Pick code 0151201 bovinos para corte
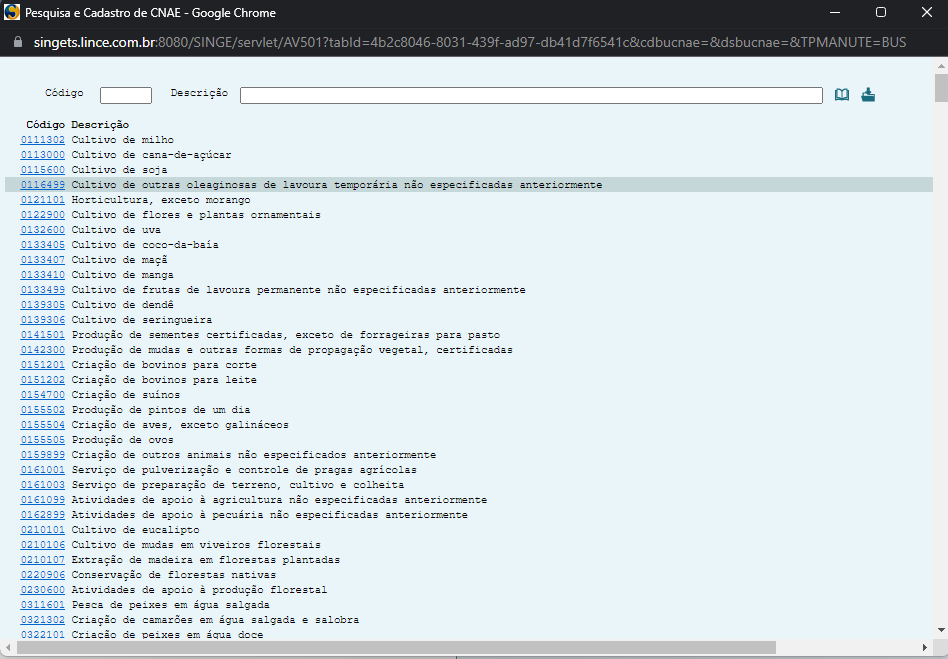This screenshot has height=659, width=948. pos(43,365)
